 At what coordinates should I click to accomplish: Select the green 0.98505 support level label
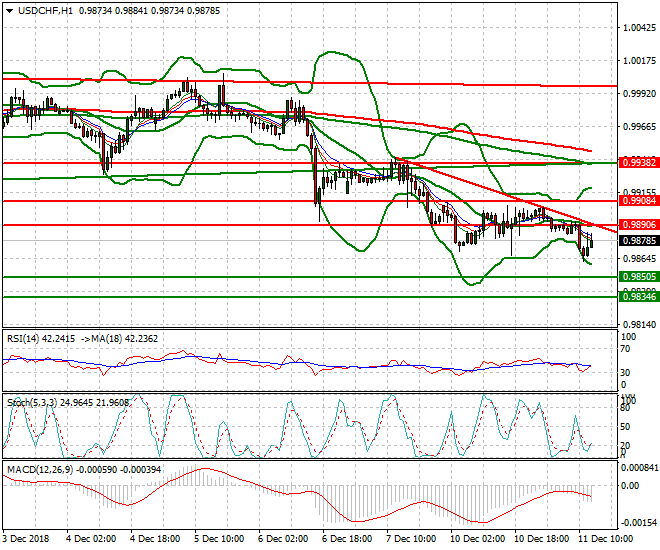tap(639, 276)
